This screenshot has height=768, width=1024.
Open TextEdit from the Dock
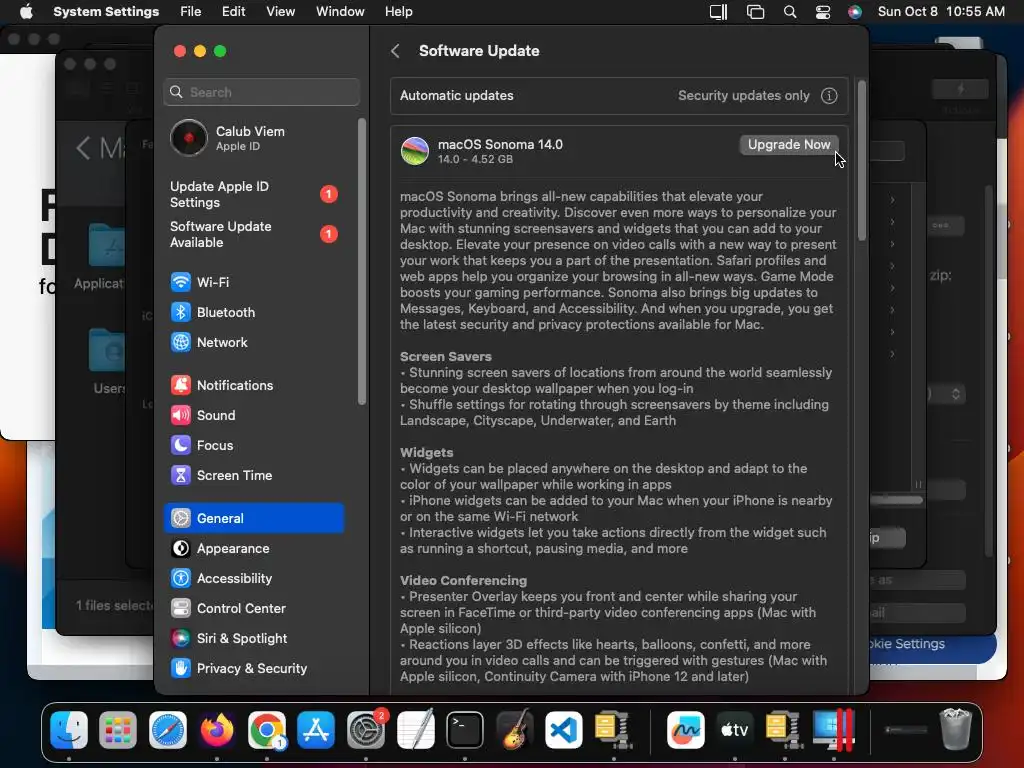(x=415, y=729)
